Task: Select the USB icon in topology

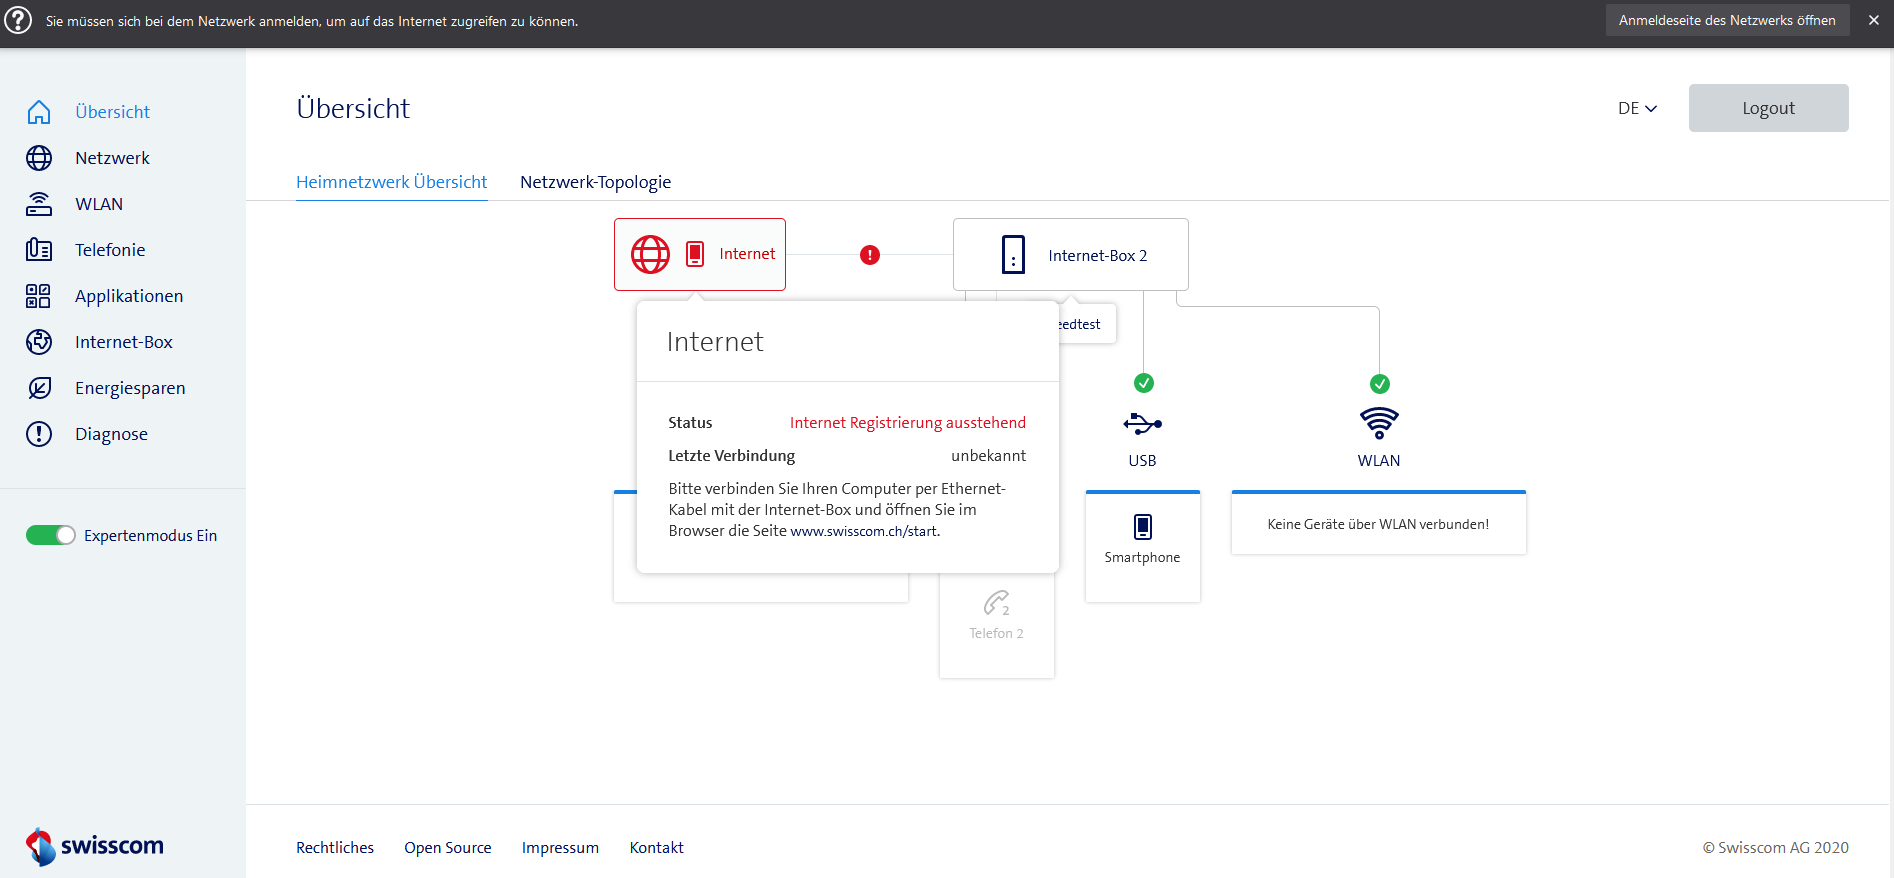Action: pos(1142,424)
